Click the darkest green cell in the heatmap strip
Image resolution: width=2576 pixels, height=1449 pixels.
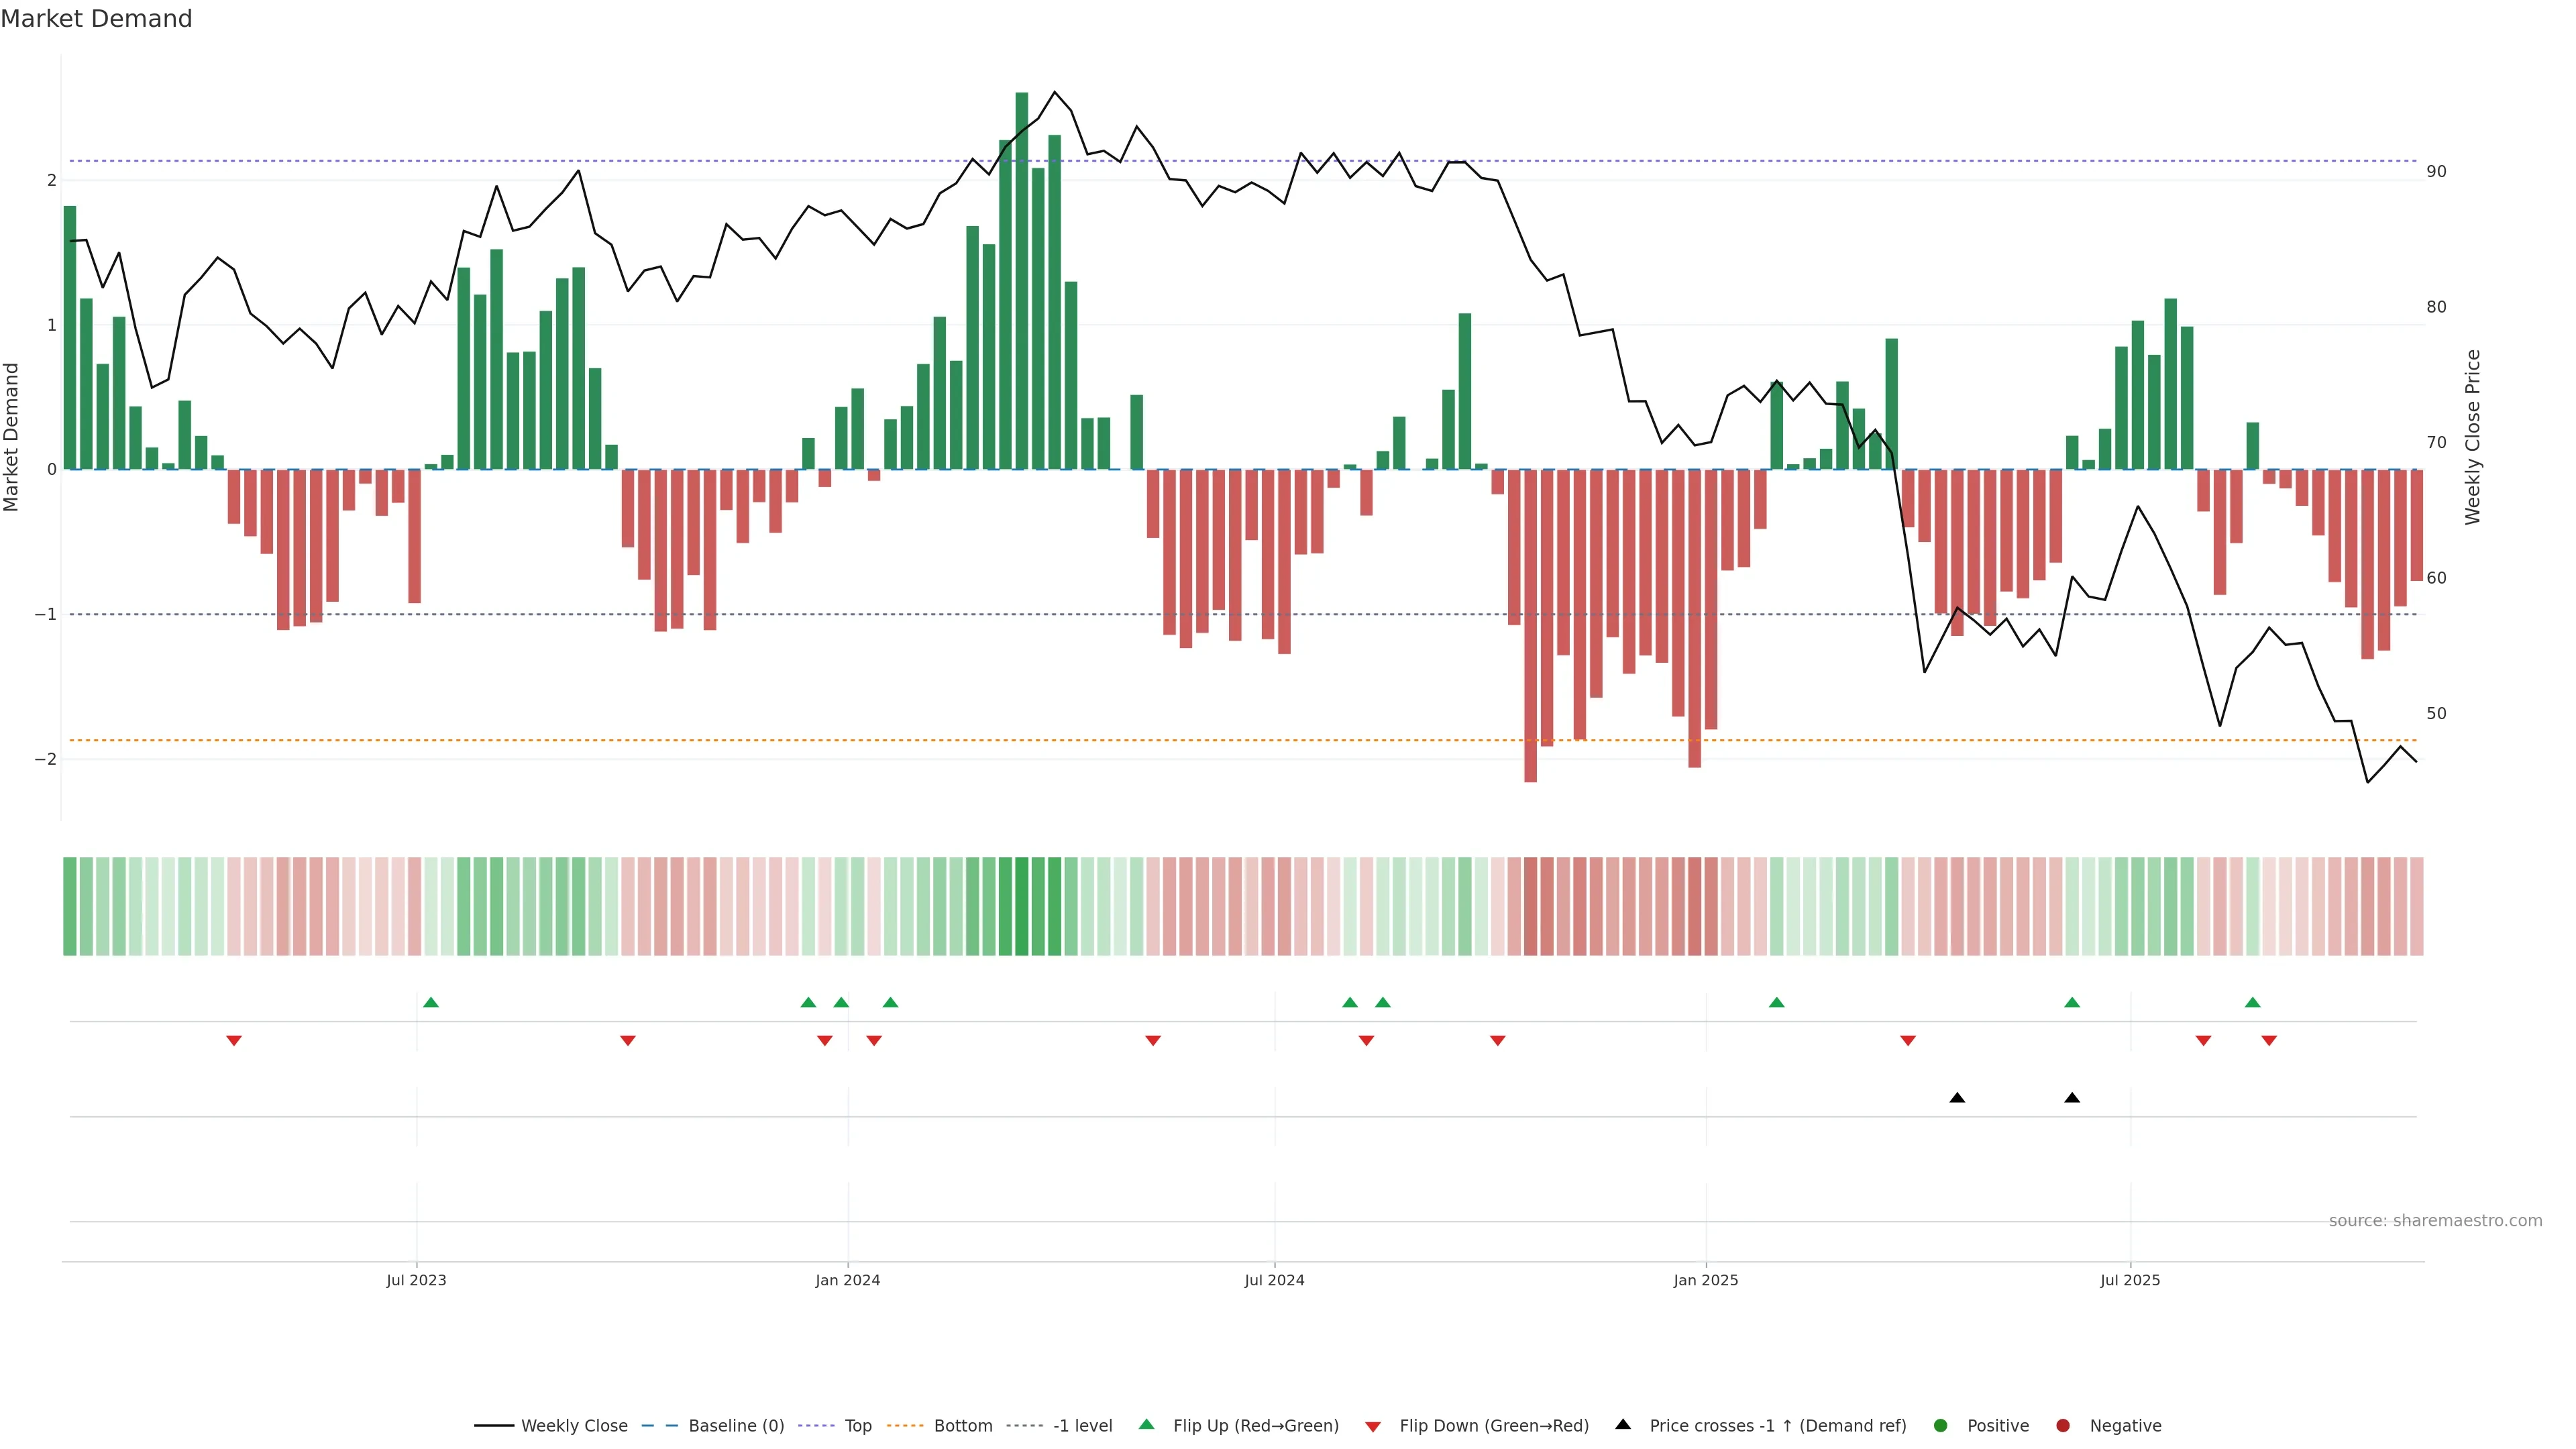pos(1021,906)
